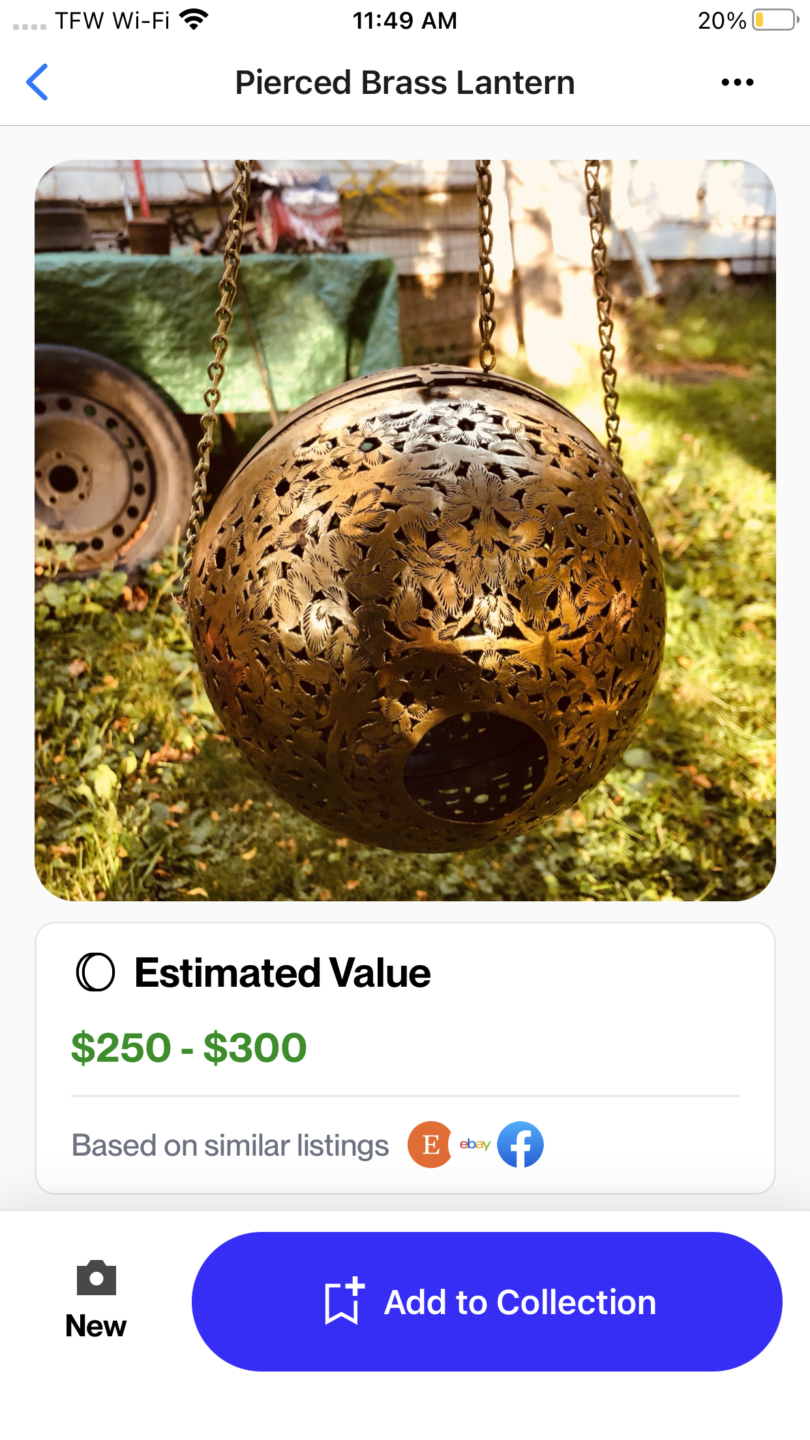Tap the coin icon beside Estimated Value
Image resolution: width=810 pixels, height=1440 pixels.
(x=96, y=973)
